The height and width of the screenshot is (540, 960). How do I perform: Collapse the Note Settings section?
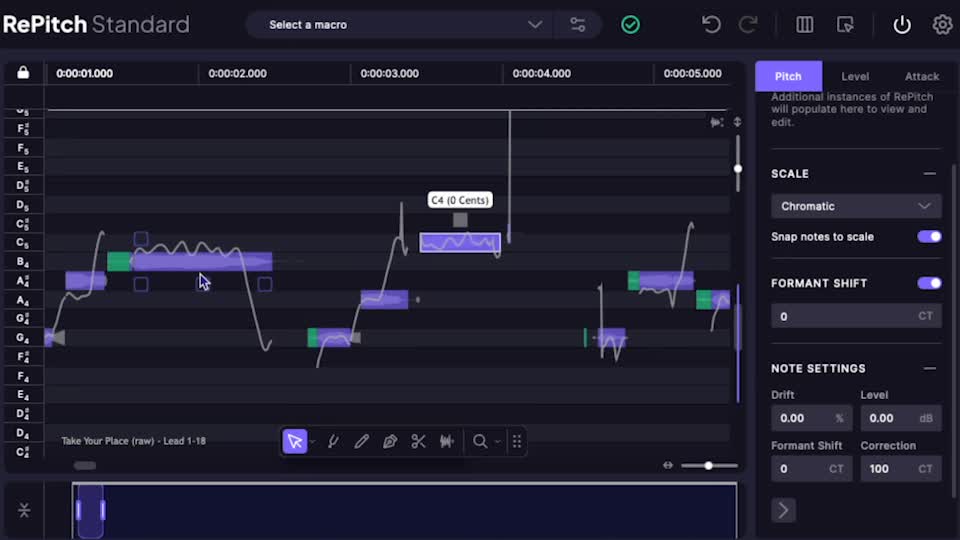(x=929, y=368)
